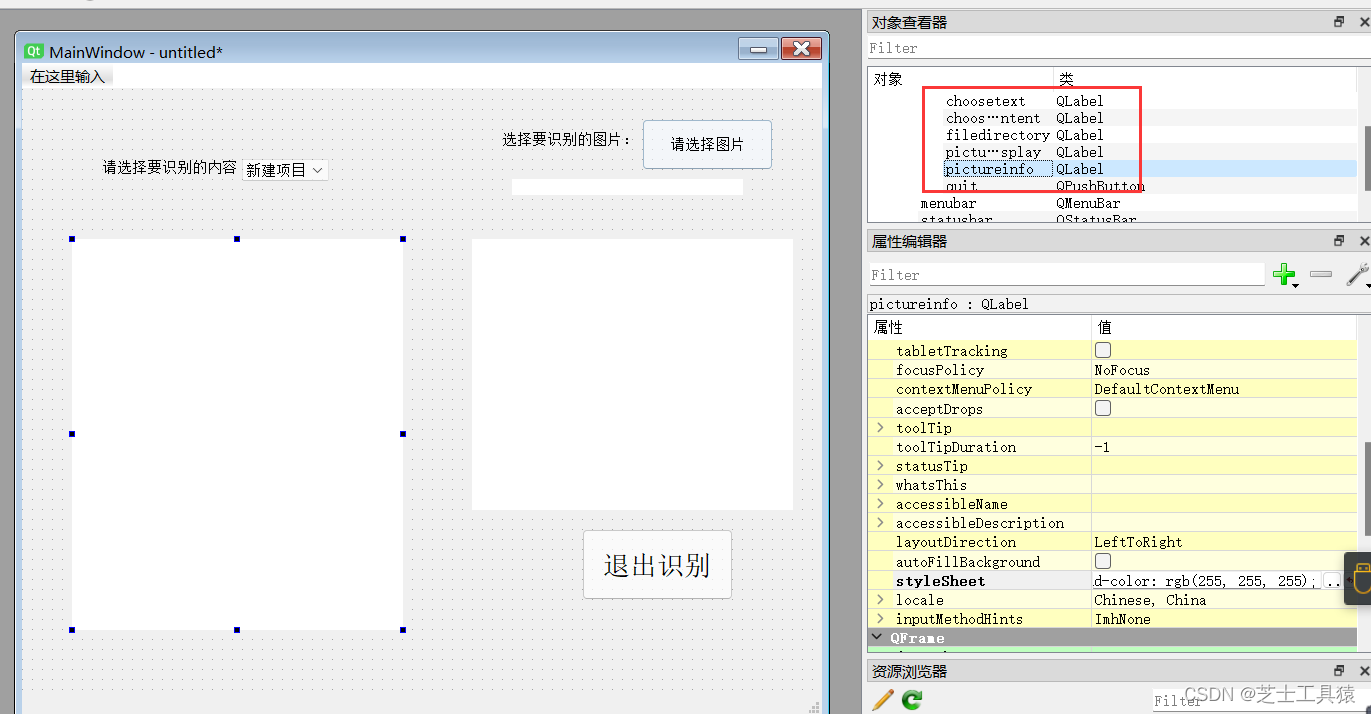Click the DefaultContextMenu value

coord(1166,389)
